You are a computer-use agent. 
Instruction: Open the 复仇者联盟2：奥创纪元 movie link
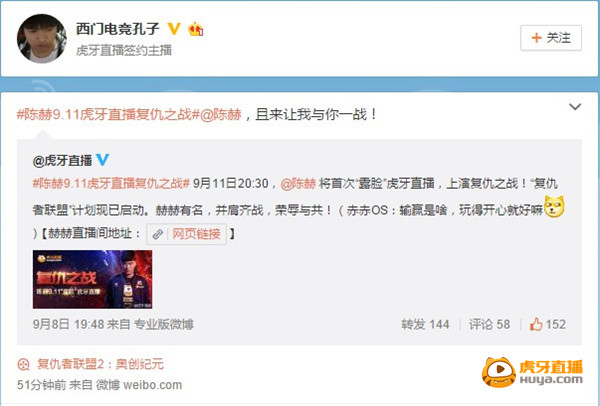pos(100,364)
